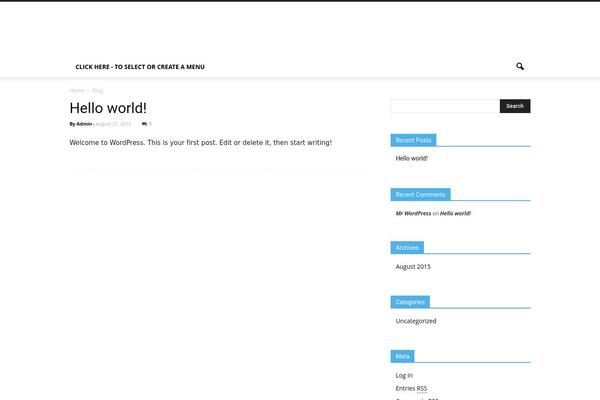
Task: Select the Archives widget heading
Action: pos(407,247)
